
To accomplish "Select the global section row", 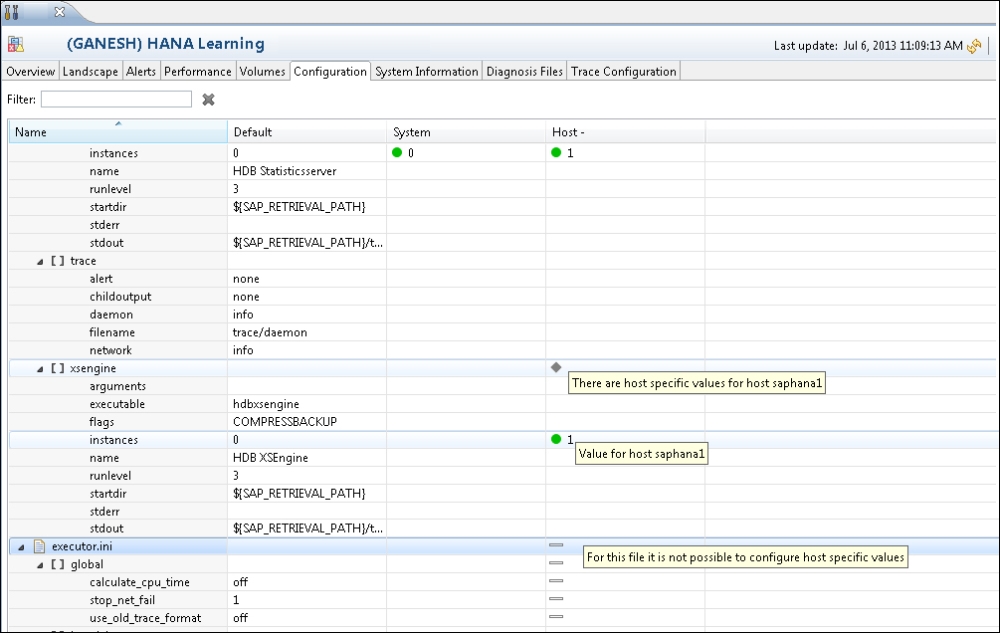I will [x=504, y=564].
